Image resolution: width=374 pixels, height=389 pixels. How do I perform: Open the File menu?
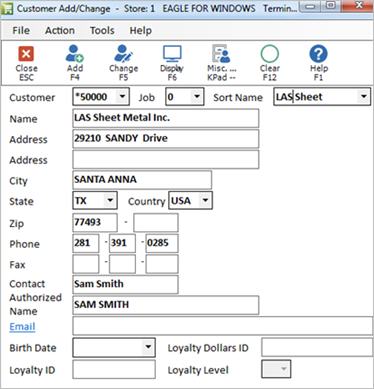tap(21, 30)
